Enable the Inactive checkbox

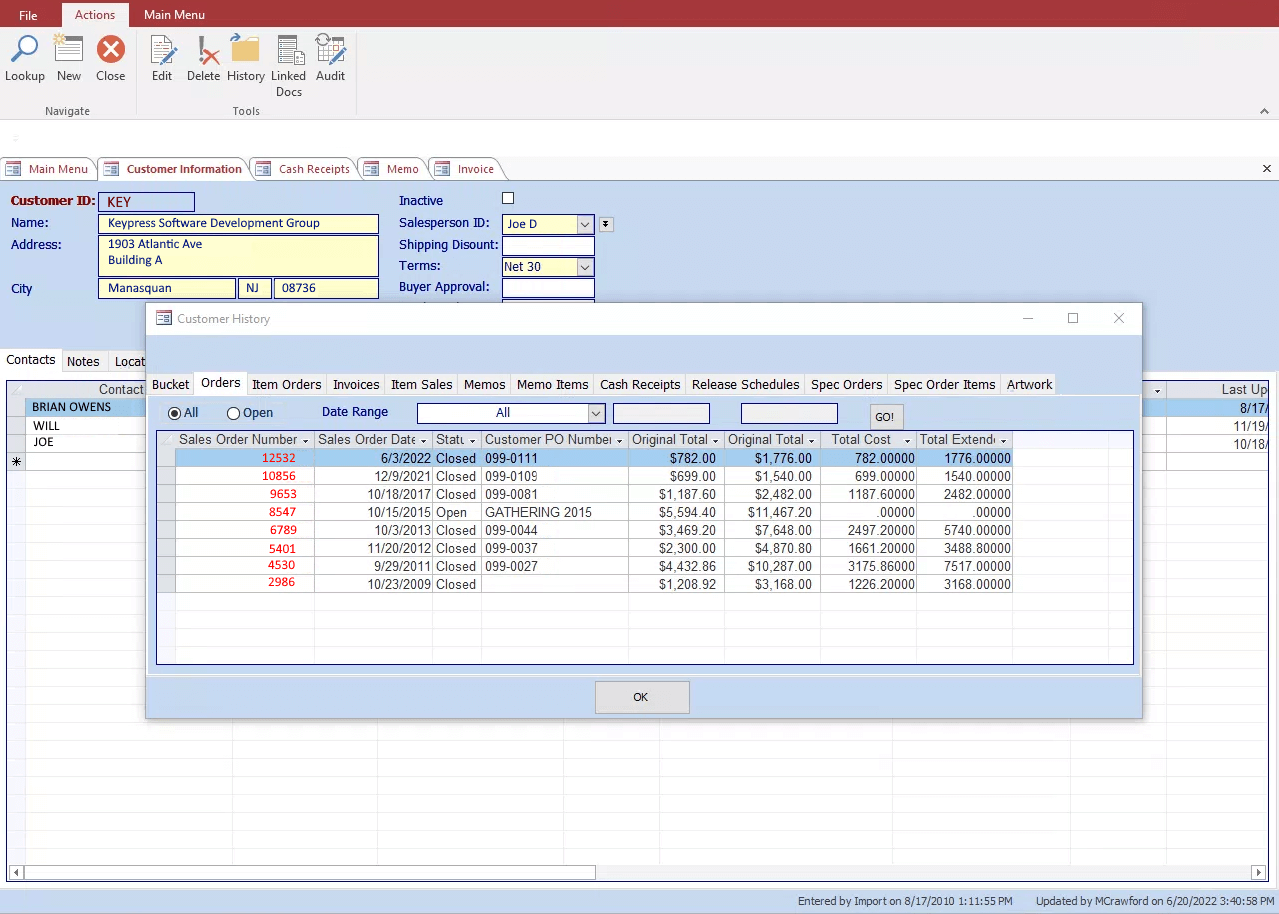508,198
